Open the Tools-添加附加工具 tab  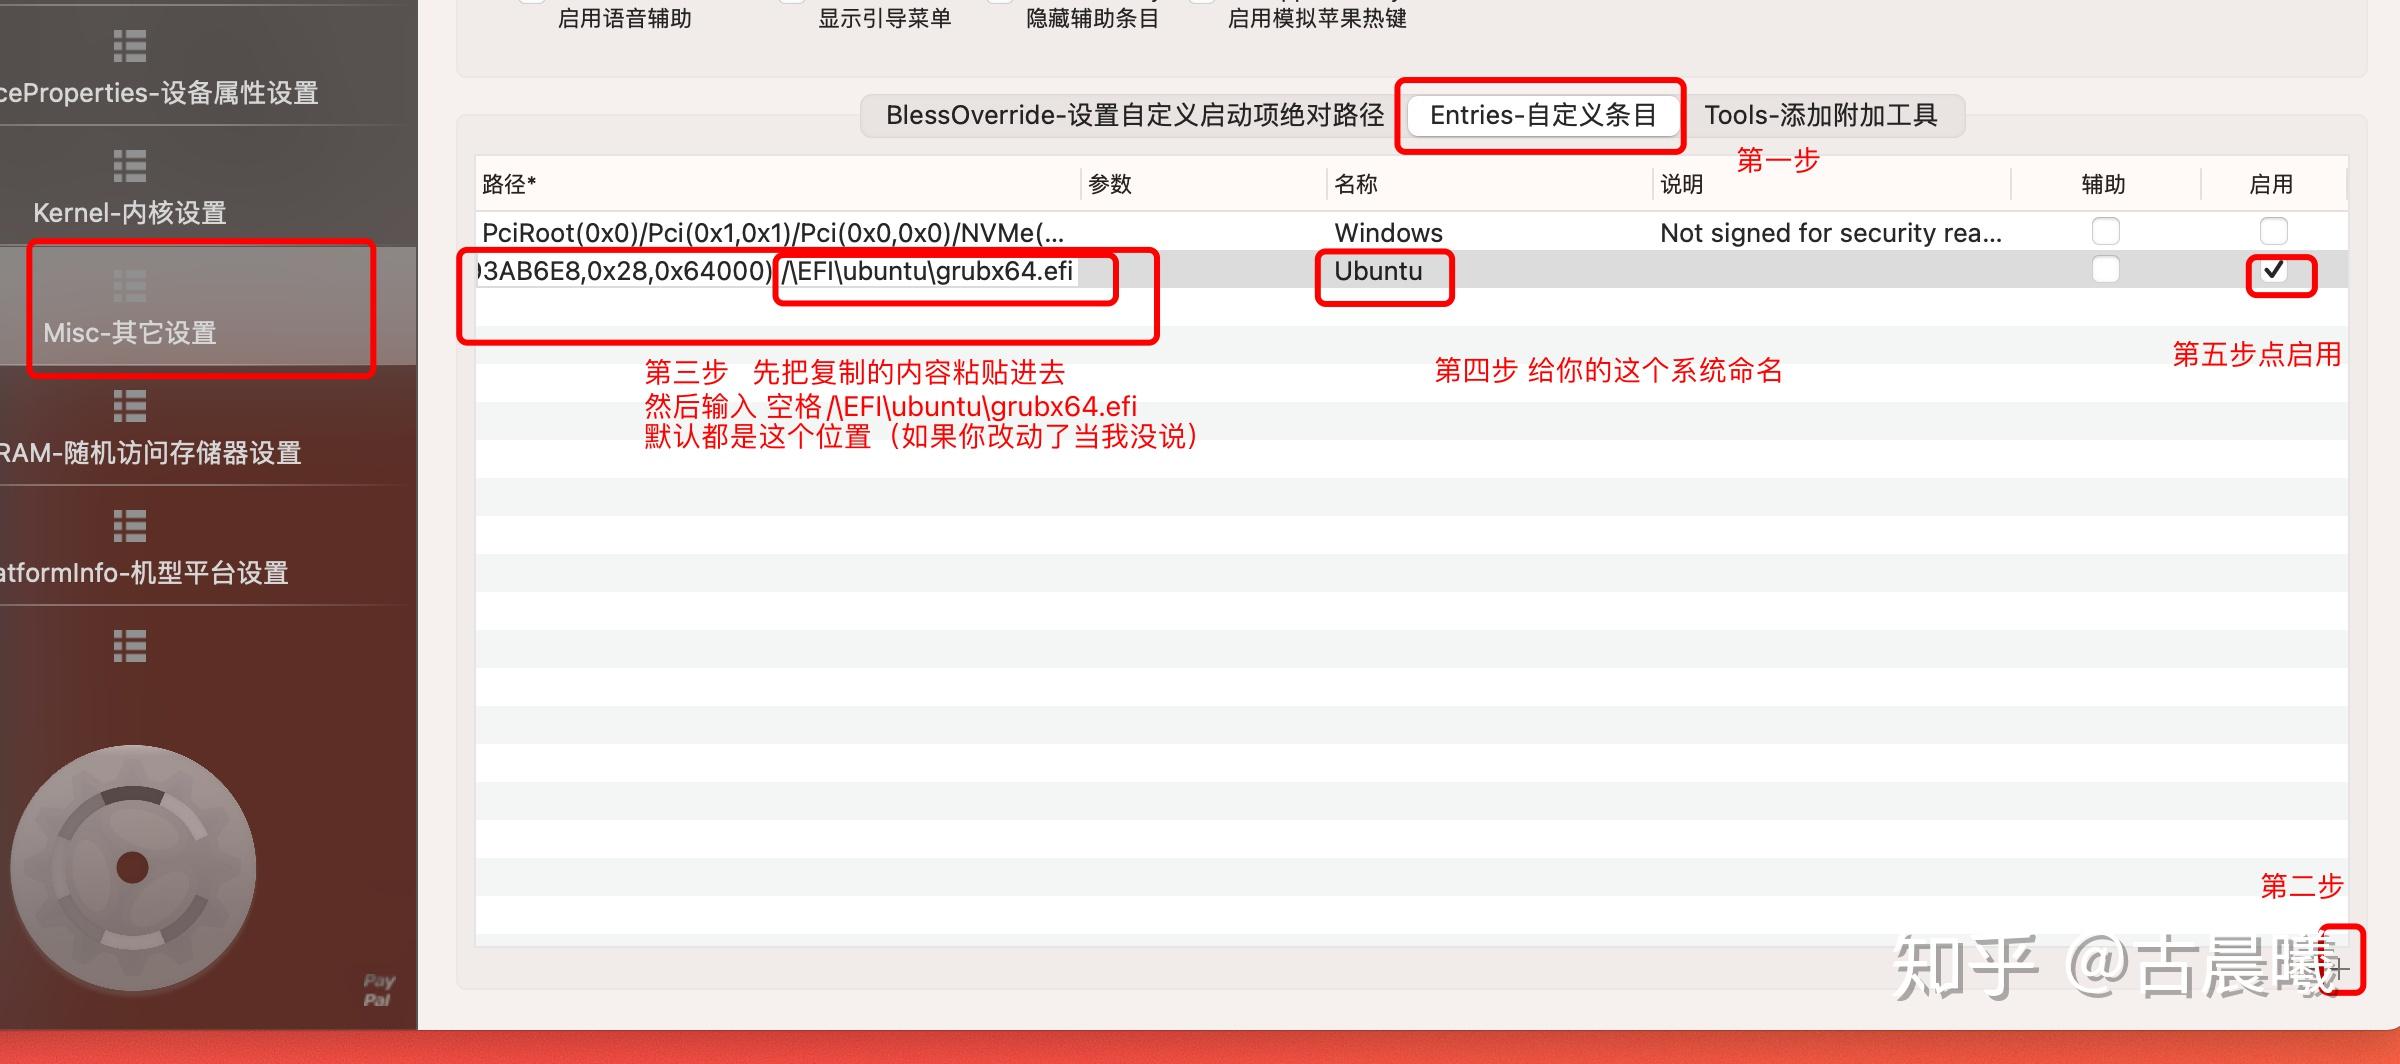pos(1820,115)
